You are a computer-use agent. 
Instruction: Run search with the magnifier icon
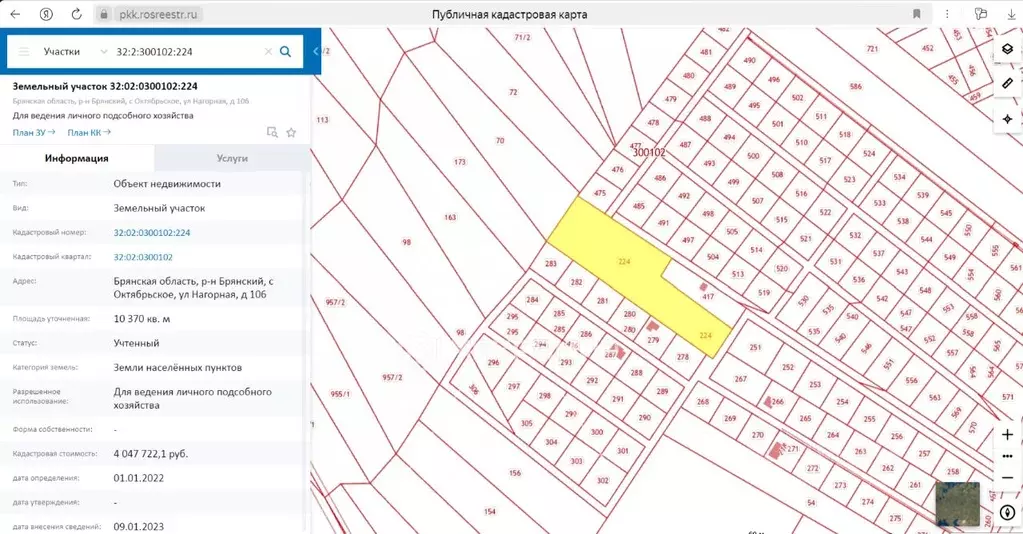click(x=285, y=52)
